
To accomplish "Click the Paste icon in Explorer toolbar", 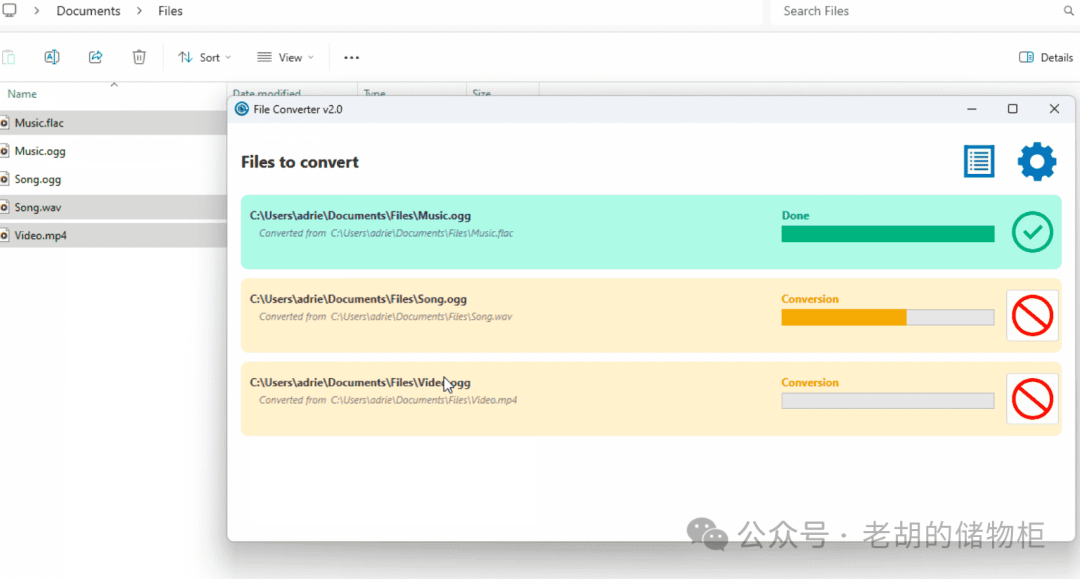I will (x=8, y=57).
